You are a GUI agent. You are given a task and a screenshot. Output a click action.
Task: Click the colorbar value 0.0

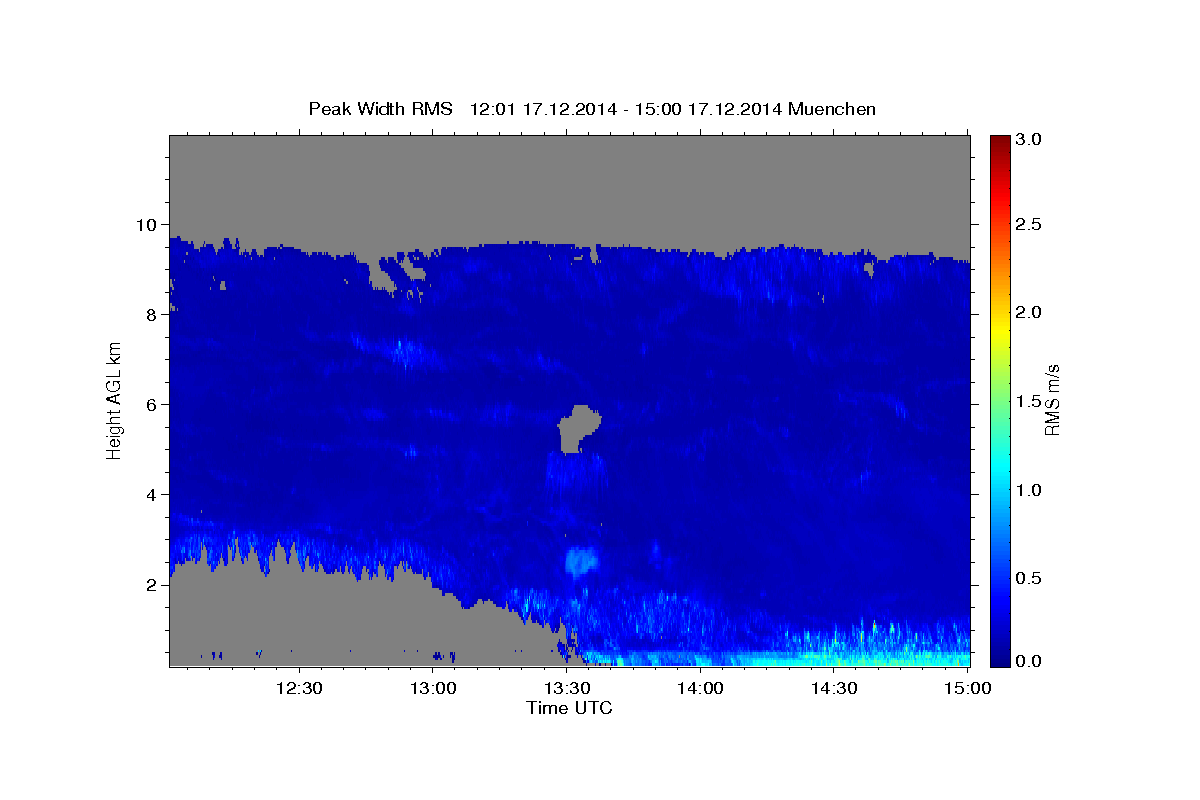(1030, 662)
